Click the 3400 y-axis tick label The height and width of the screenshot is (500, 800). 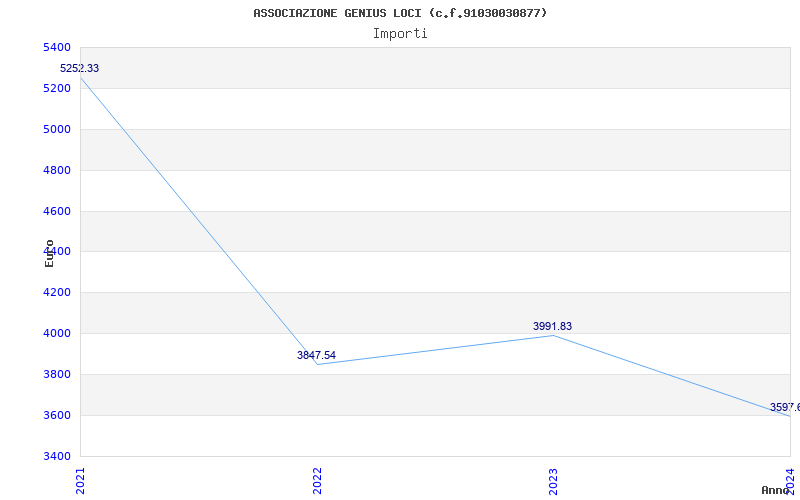point(57,456)
